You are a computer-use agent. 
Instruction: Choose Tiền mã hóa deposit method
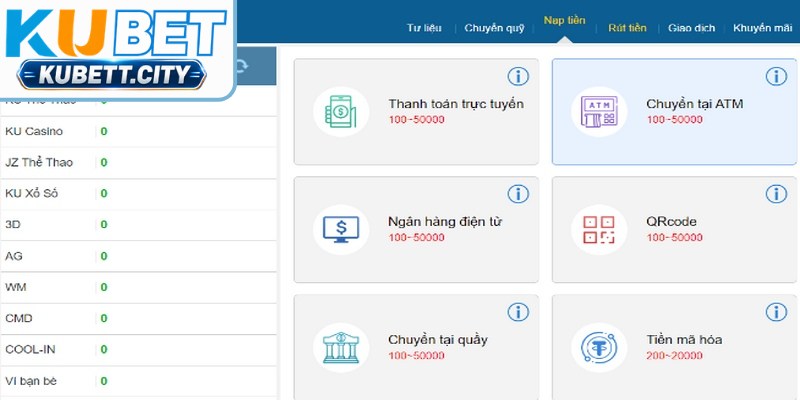point(674,347)
